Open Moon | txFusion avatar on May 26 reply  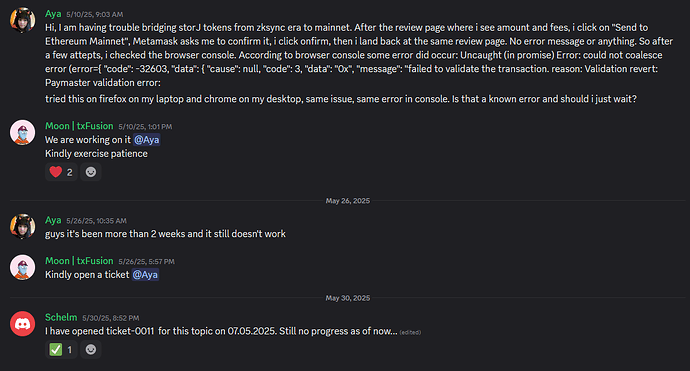22,267
